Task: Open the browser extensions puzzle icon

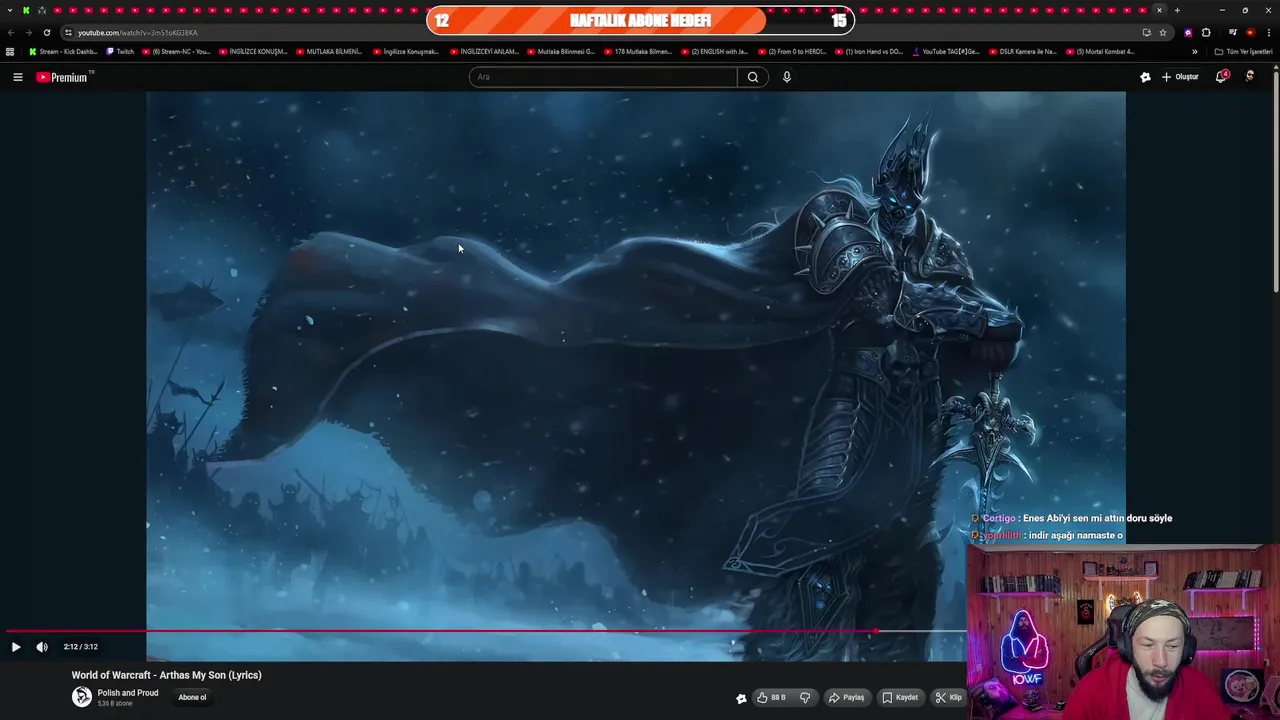Action: [x=1206, y=32]
